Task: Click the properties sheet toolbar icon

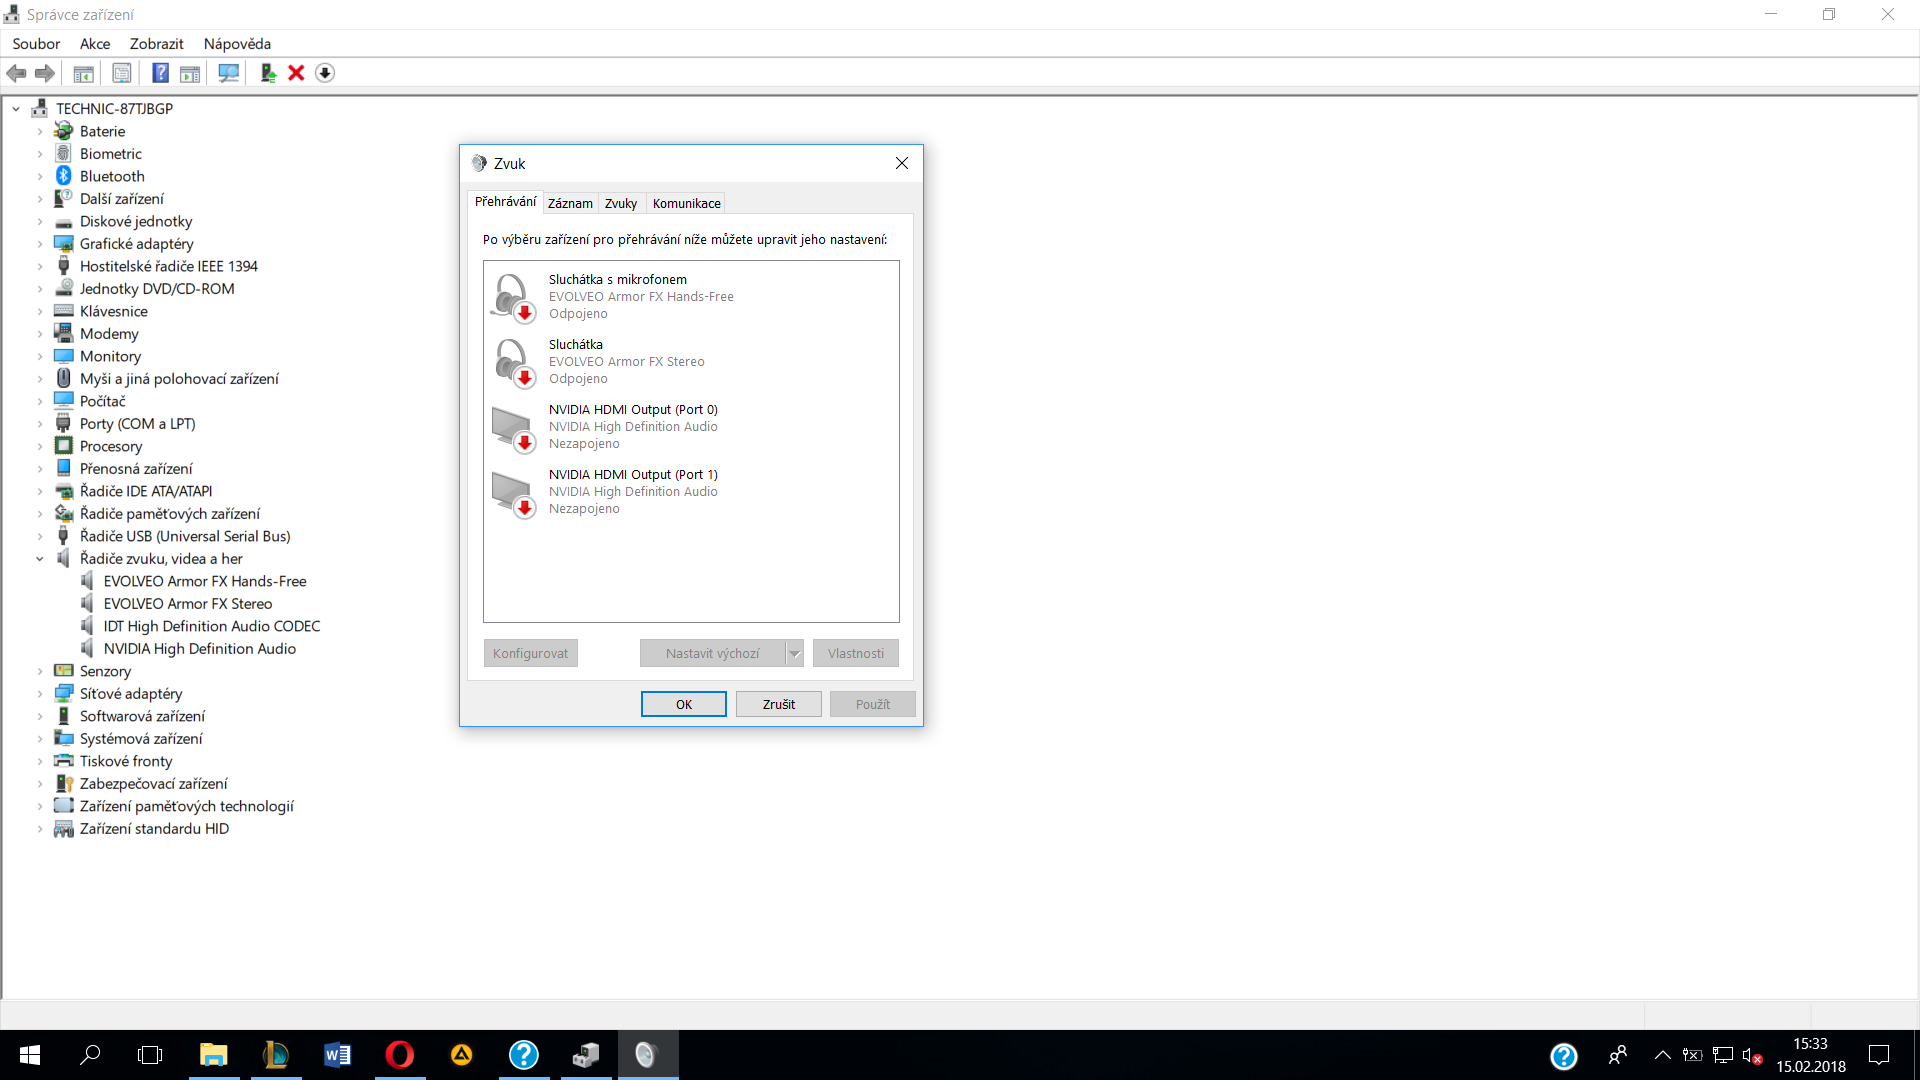Action: [x=122, y=73]
